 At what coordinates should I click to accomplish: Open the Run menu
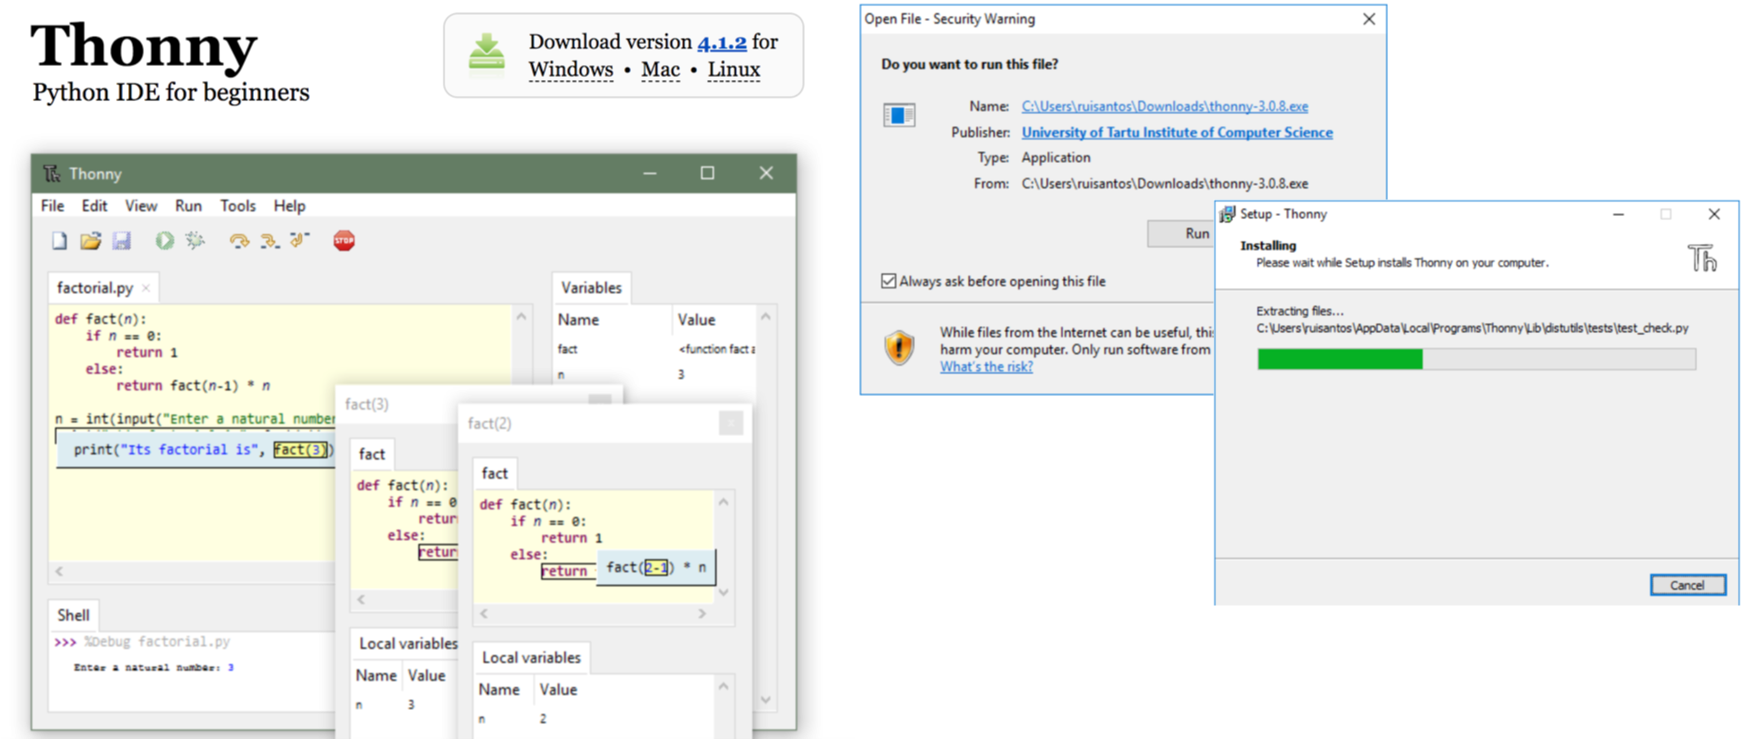188,206
